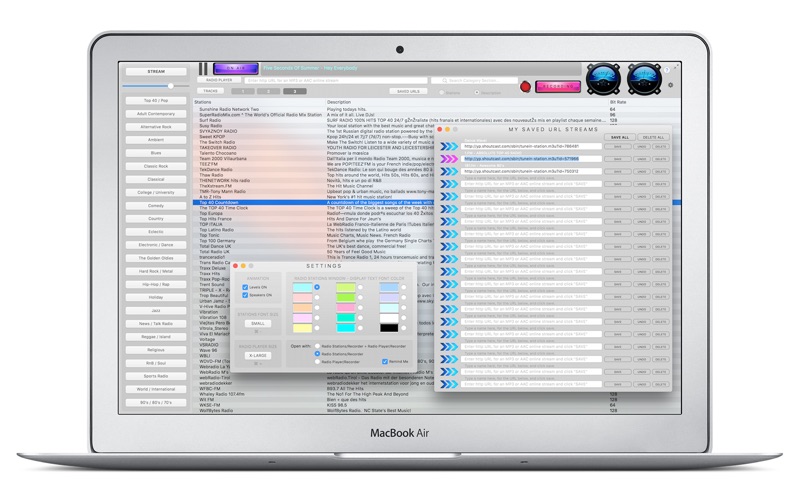Click the STREAM button
The width and height of the screenshot is (800, 500).
(156, 71)
